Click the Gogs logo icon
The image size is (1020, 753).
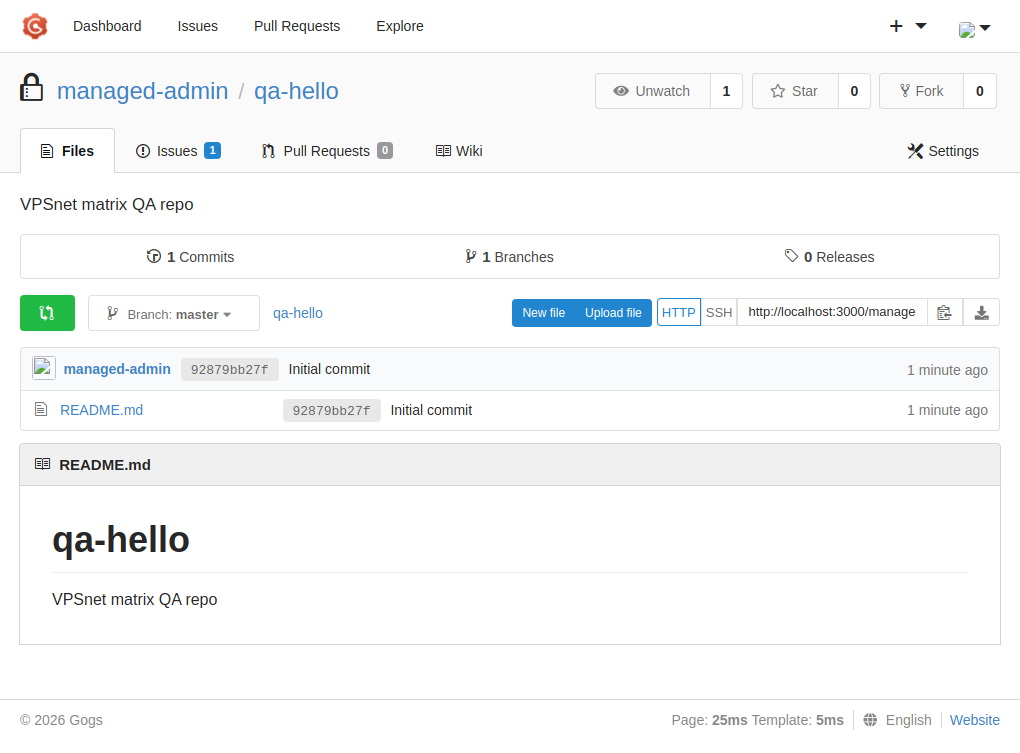point(35,26)
